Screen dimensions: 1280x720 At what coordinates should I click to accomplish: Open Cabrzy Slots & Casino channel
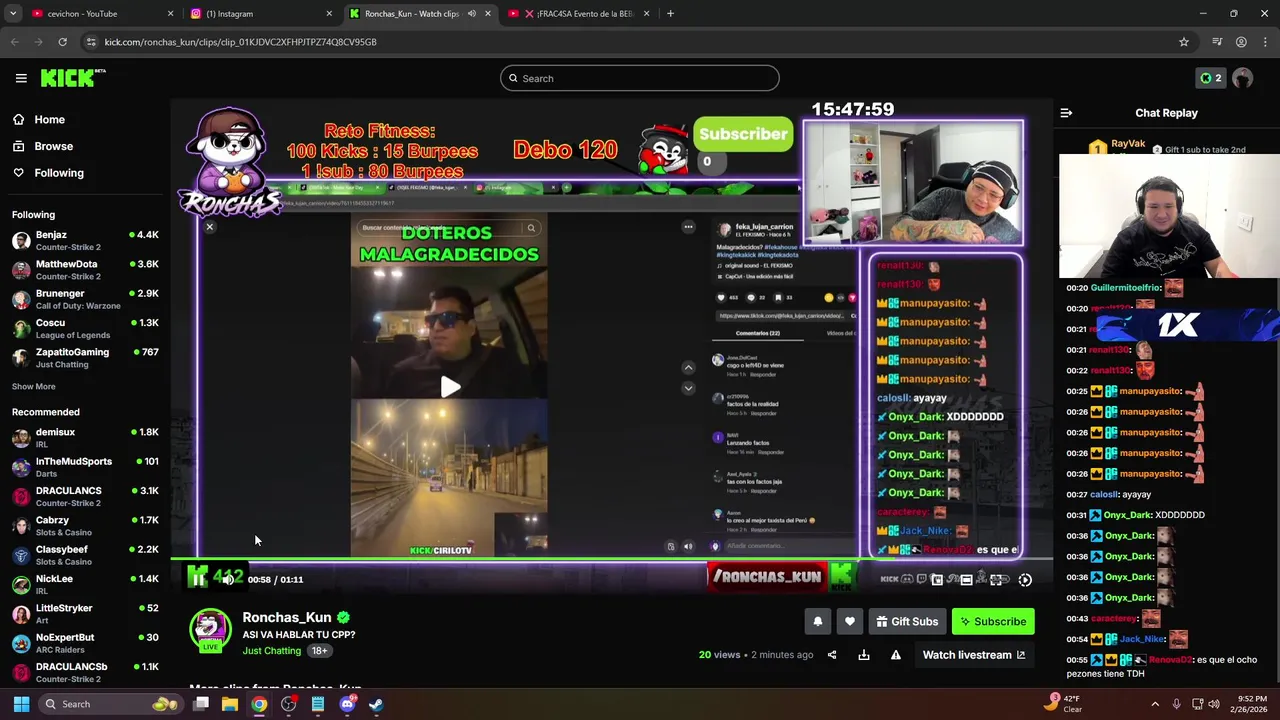coord(85,526)
